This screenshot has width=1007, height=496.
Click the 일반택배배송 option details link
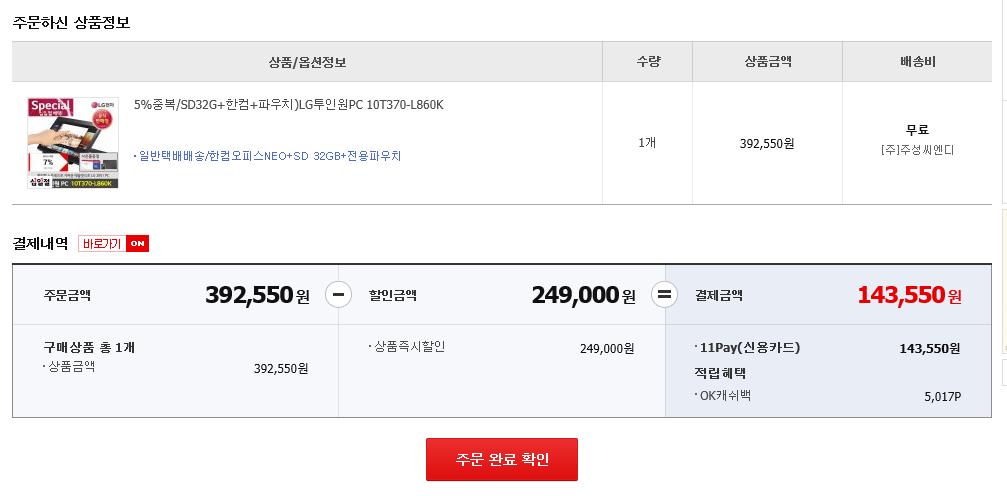pyautogui.click(x=269, y=156)
